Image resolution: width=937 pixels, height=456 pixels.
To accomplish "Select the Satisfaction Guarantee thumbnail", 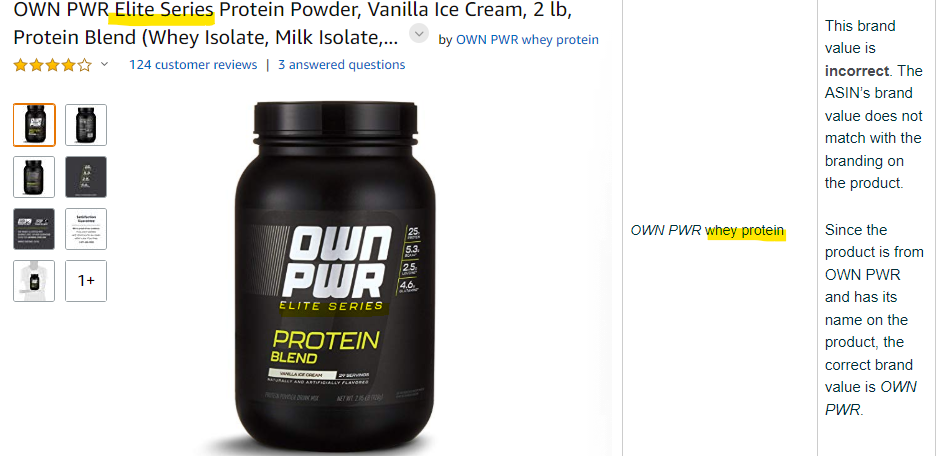I will pyautogui.click(x=86, y=229).
